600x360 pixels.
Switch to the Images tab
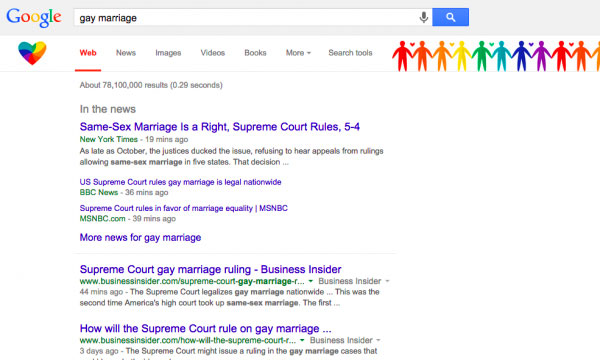pyautogui.click(x=168, y=53)
